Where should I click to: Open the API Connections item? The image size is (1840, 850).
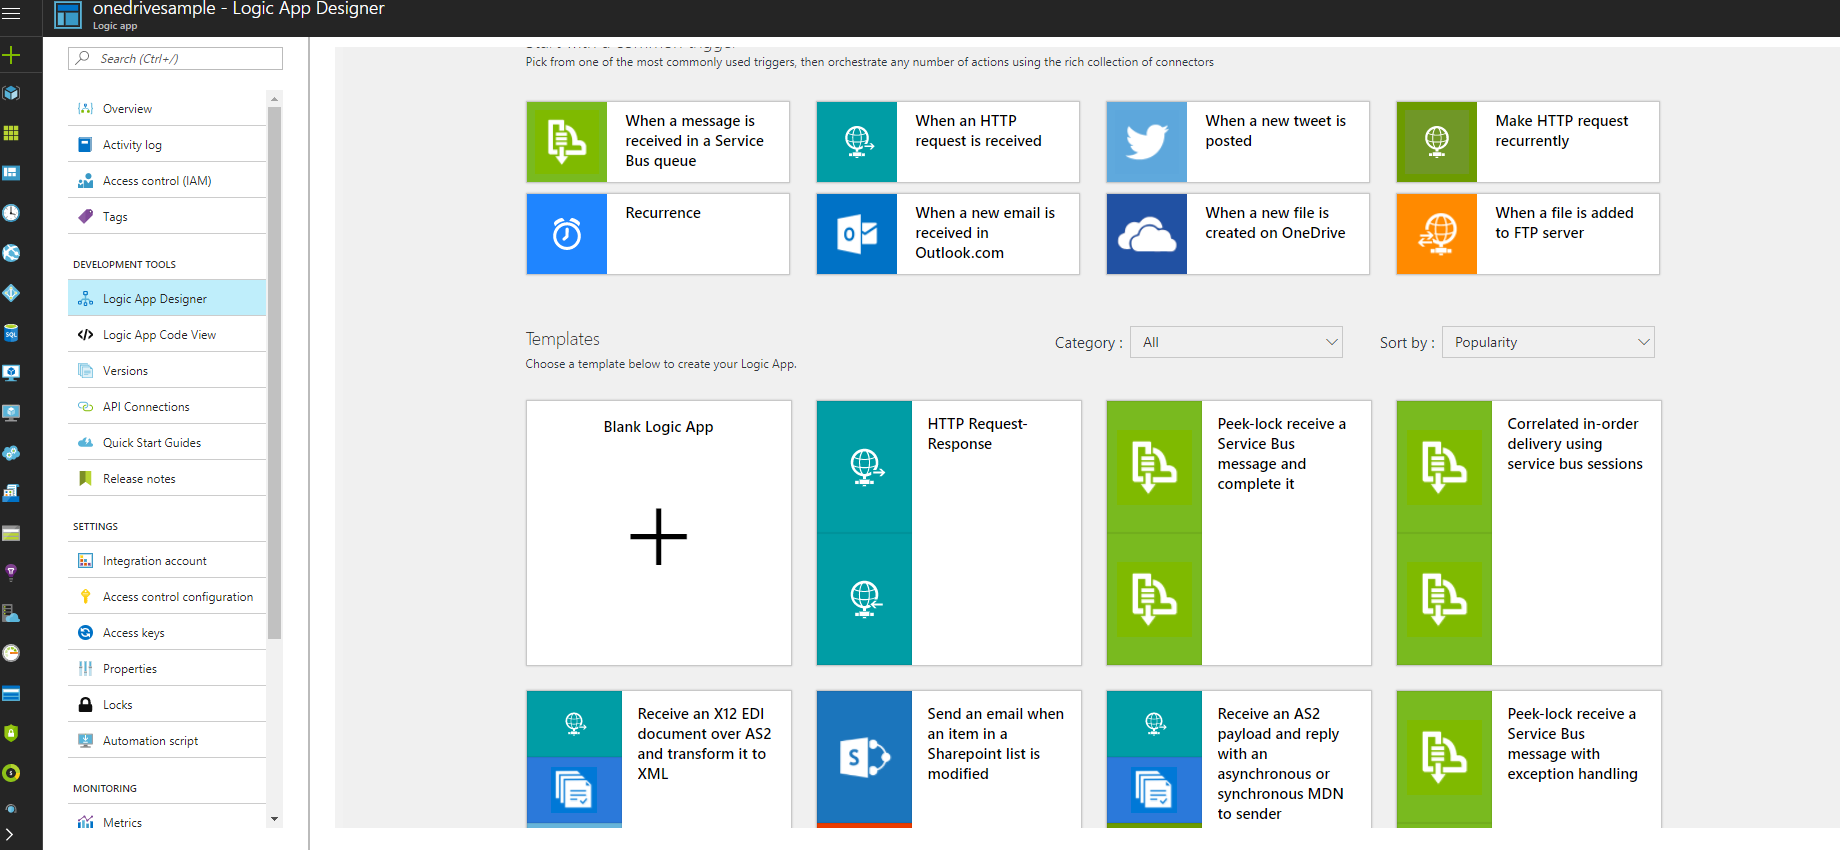167,407
